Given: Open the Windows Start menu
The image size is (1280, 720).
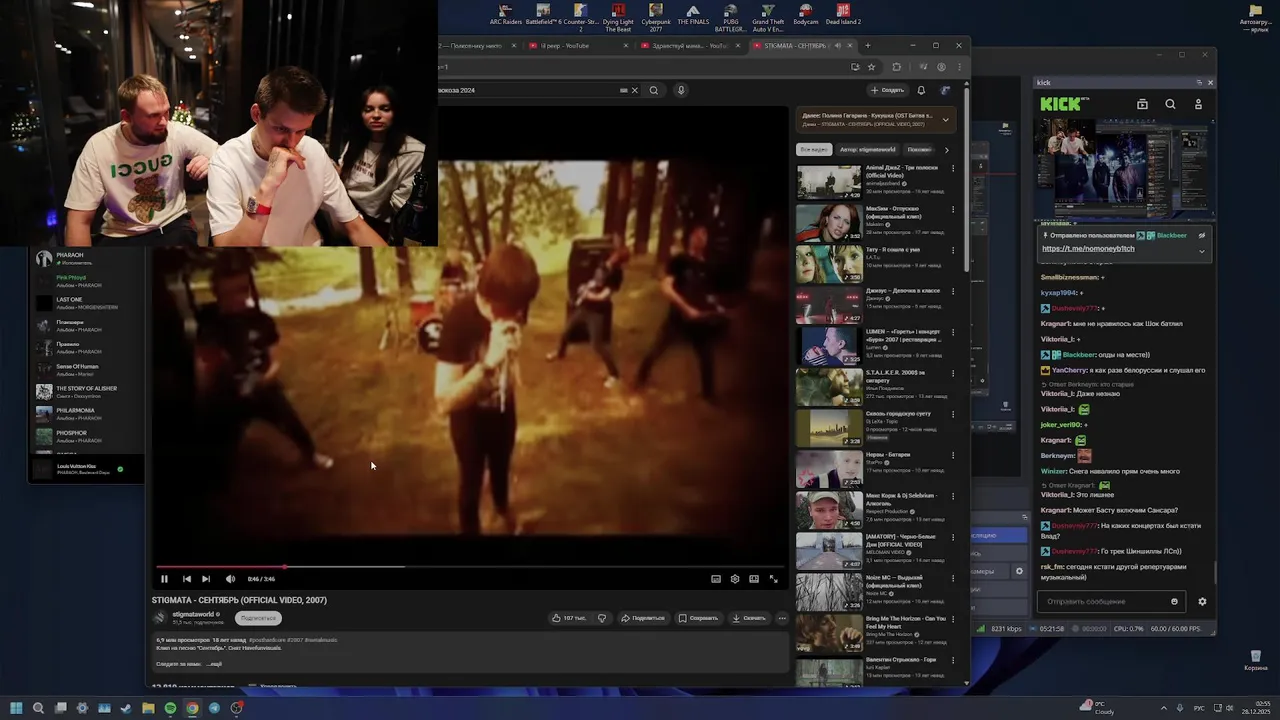Looking at the screenshot, I should point(16,708).
